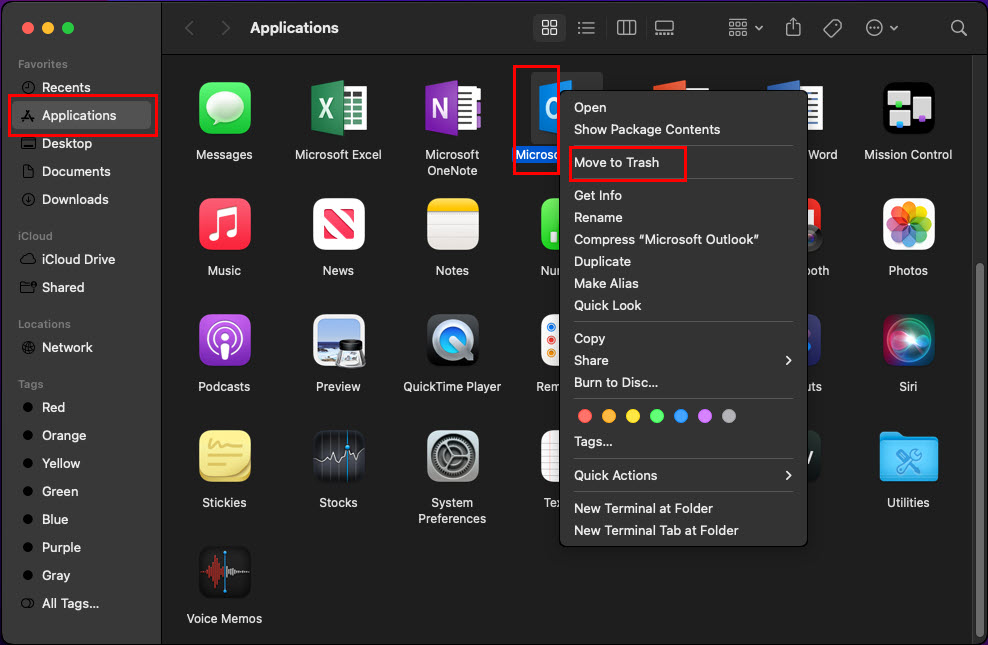988x645 pixels.
Task: Choose New Terminal Tab at Folder
Action: coord(682,530)
